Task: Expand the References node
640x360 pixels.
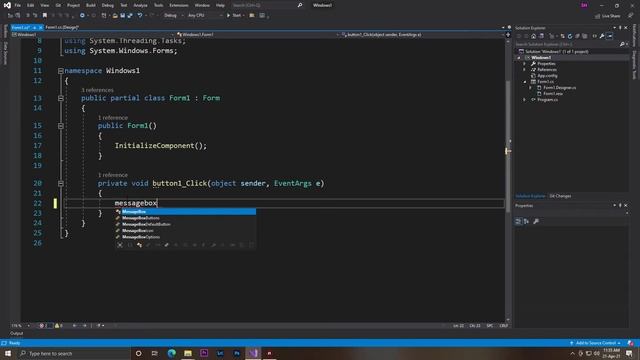Action: tap(525, 70)
